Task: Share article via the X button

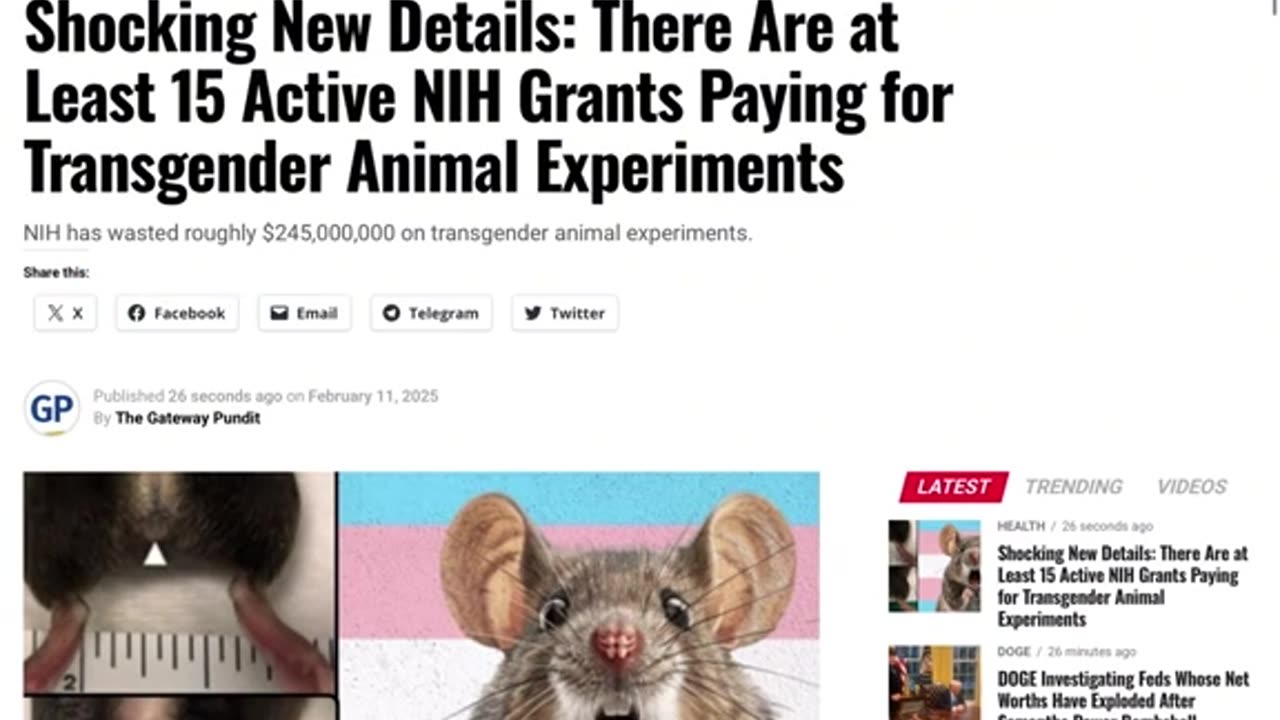Action: click(65, 313)
